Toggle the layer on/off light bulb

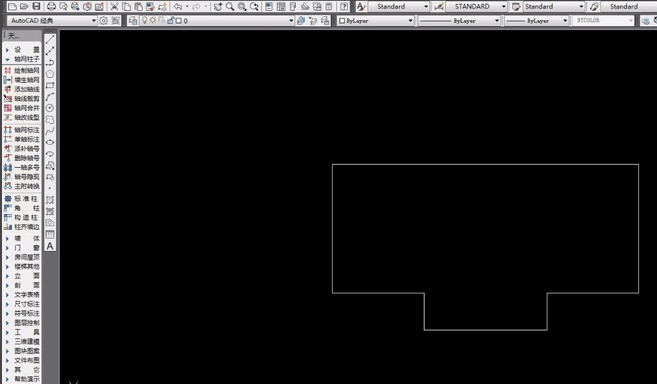pos(145,20)
